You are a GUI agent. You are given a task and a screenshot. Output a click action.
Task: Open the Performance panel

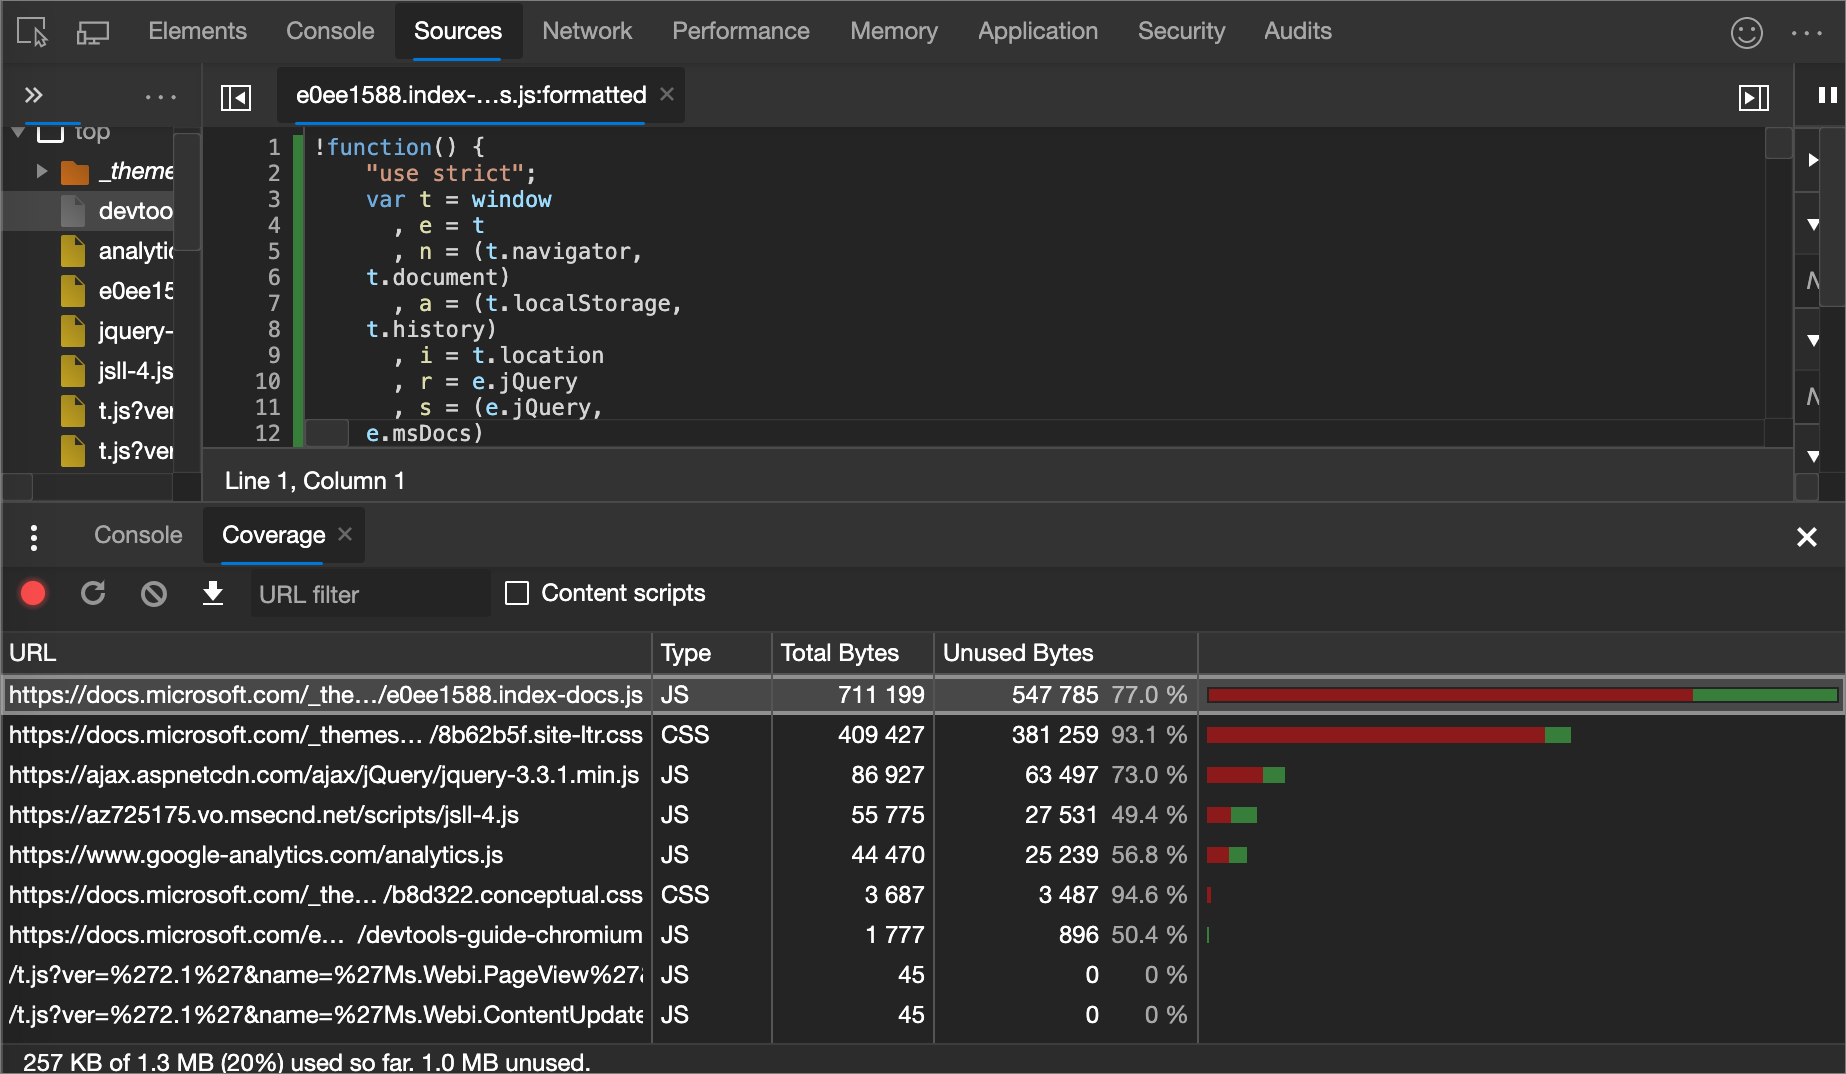(x=740, y=31)
